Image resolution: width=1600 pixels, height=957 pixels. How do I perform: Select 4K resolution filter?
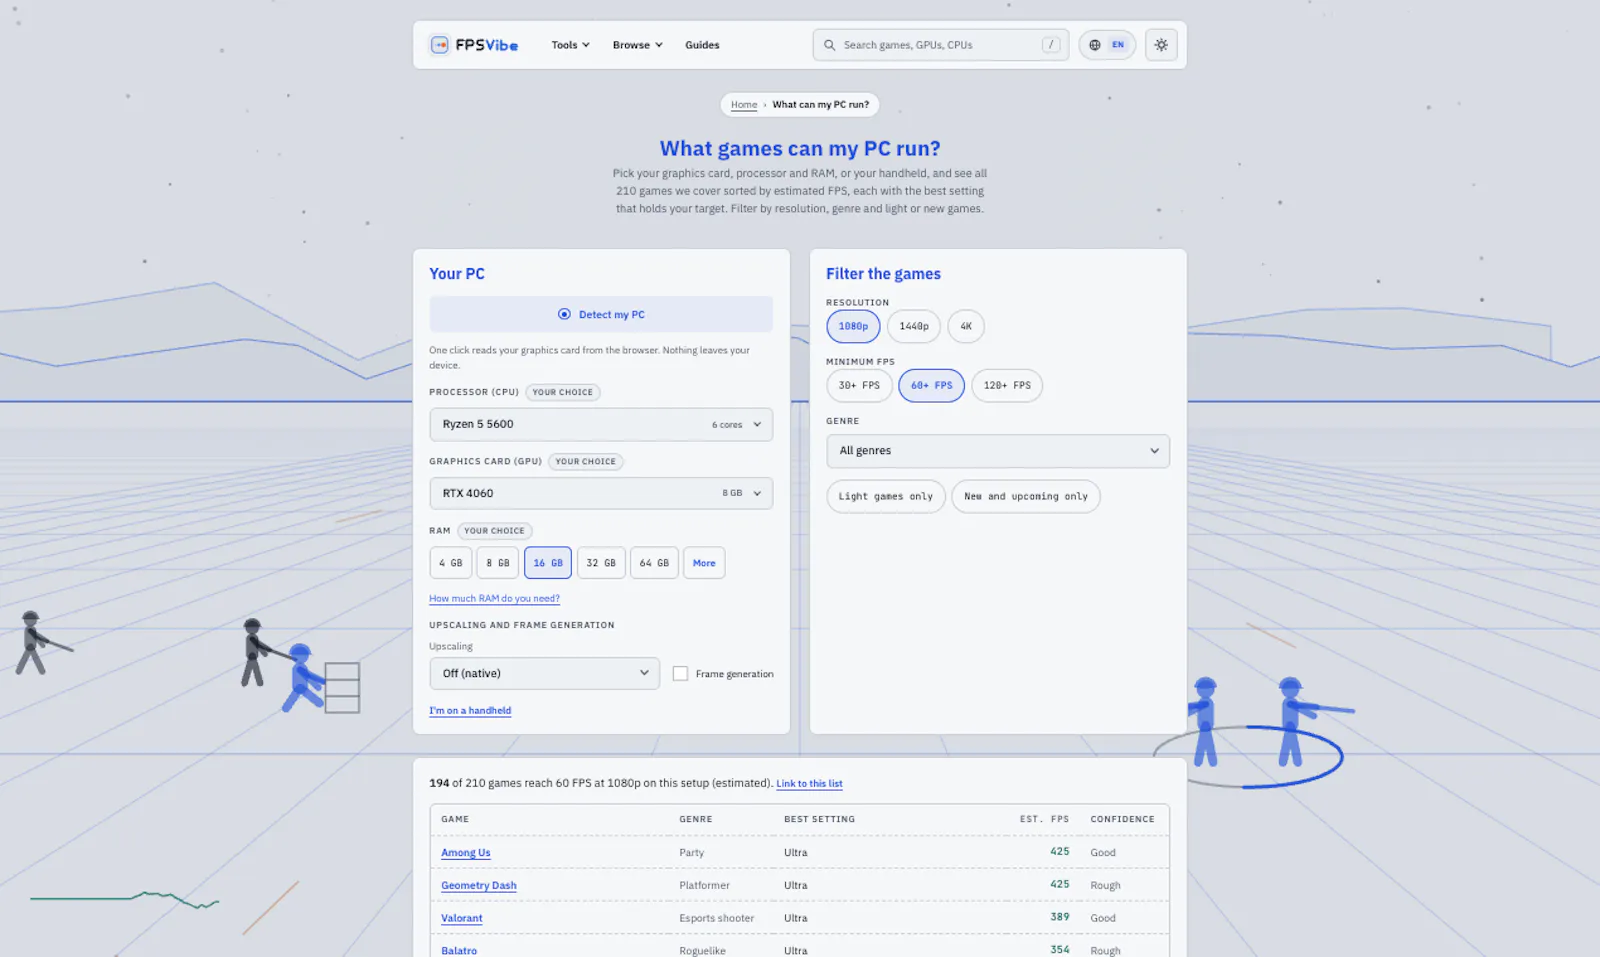tap(966, 326)
